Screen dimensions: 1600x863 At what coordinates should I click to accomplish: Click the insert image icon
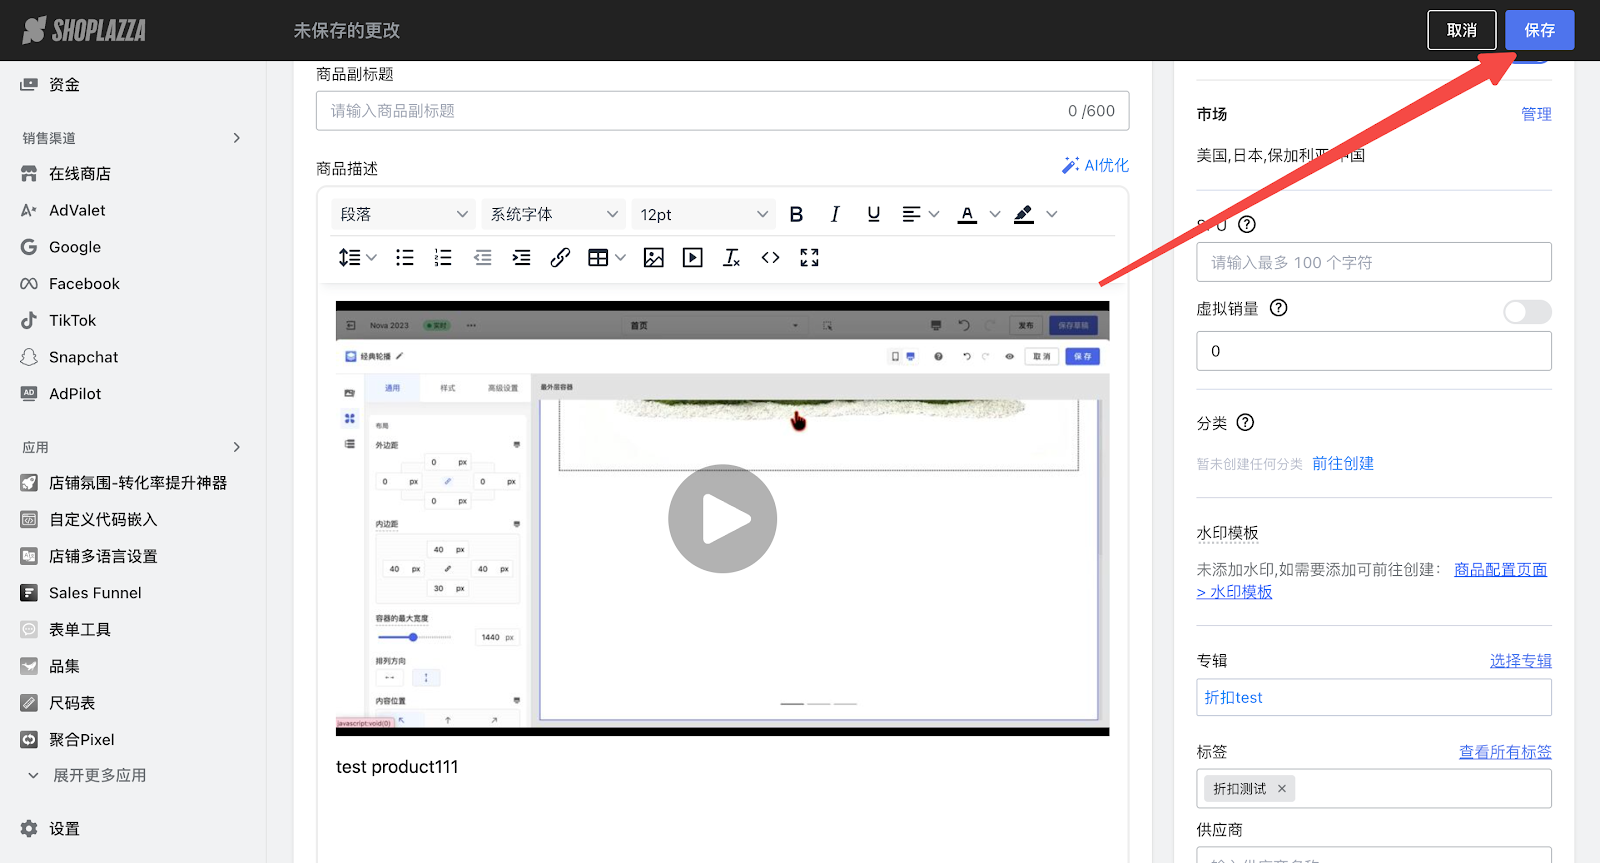[x=653, y=258]
